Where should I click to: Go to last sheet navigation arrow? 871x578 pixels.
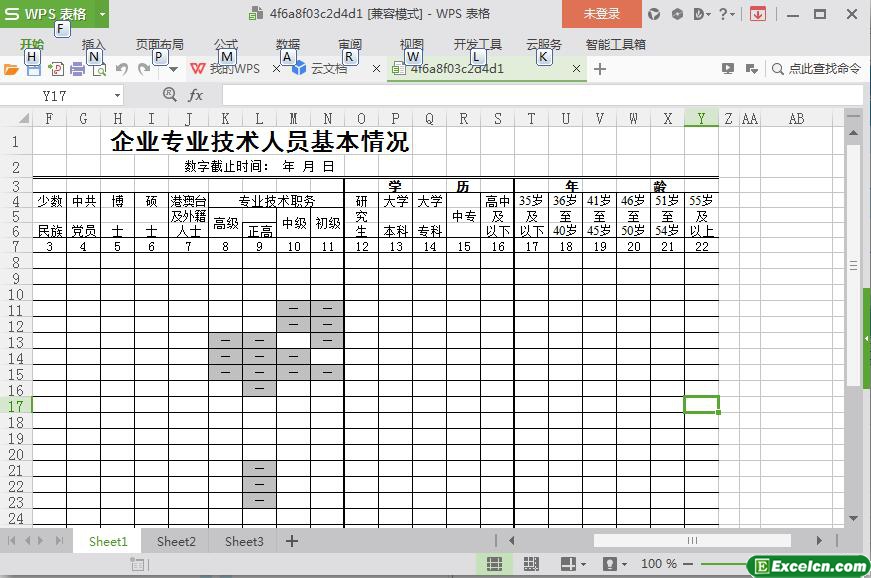tap(59, 541)
